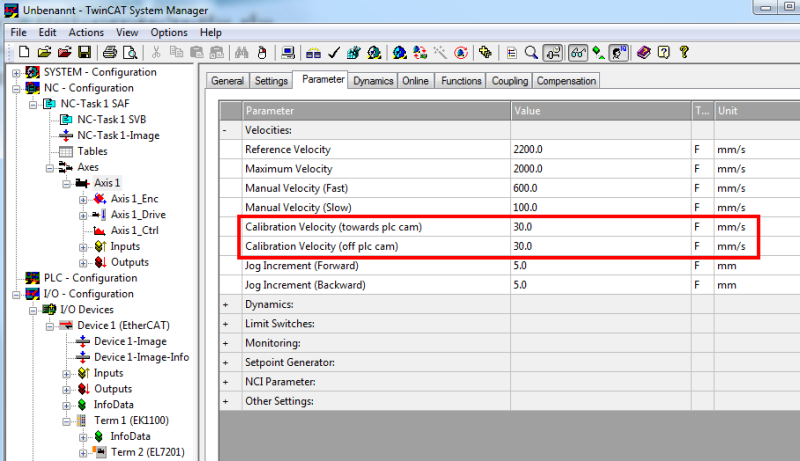Switch to the Functions tab

tap(461, 81)
